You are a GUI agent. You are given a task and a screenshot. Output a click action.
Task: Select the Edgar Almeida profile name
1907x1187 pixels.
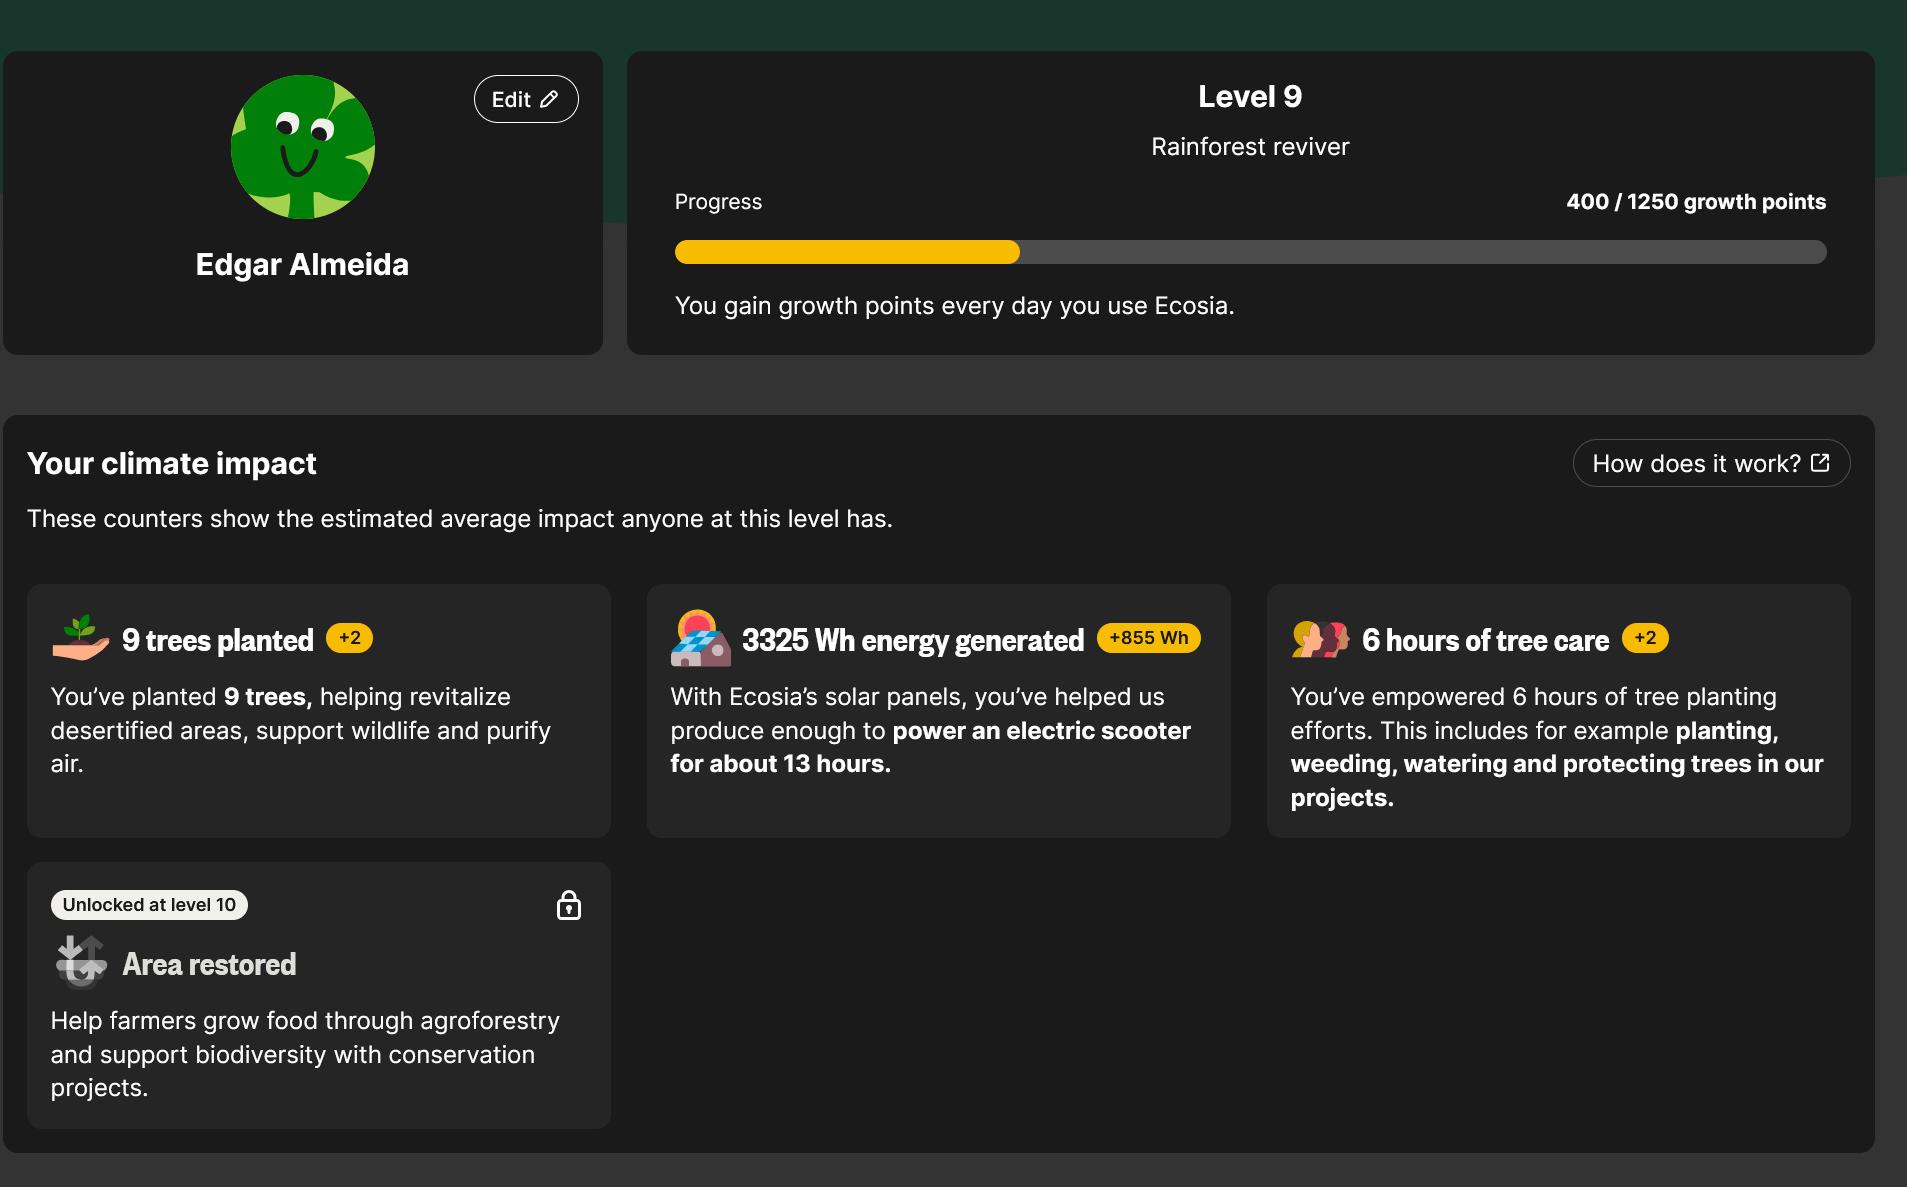click(x=302, y=265)
